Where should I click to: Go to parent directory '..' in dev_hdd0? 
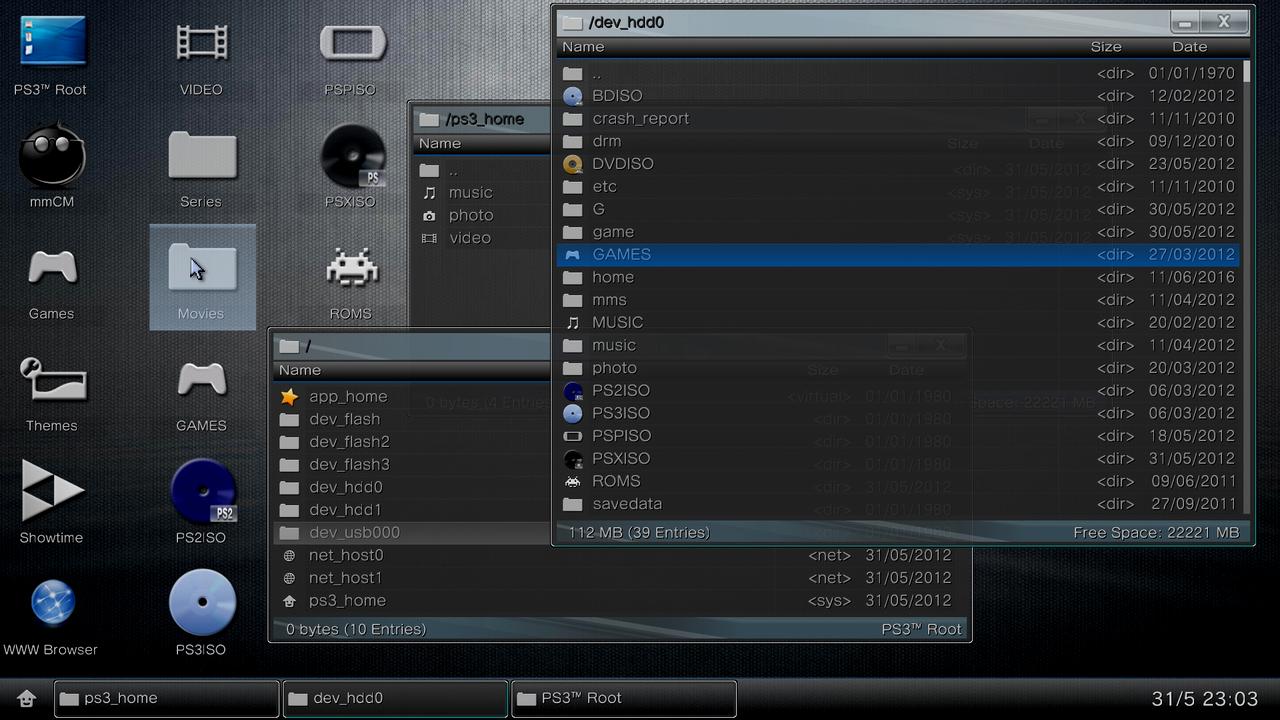[x=597, y=73]
